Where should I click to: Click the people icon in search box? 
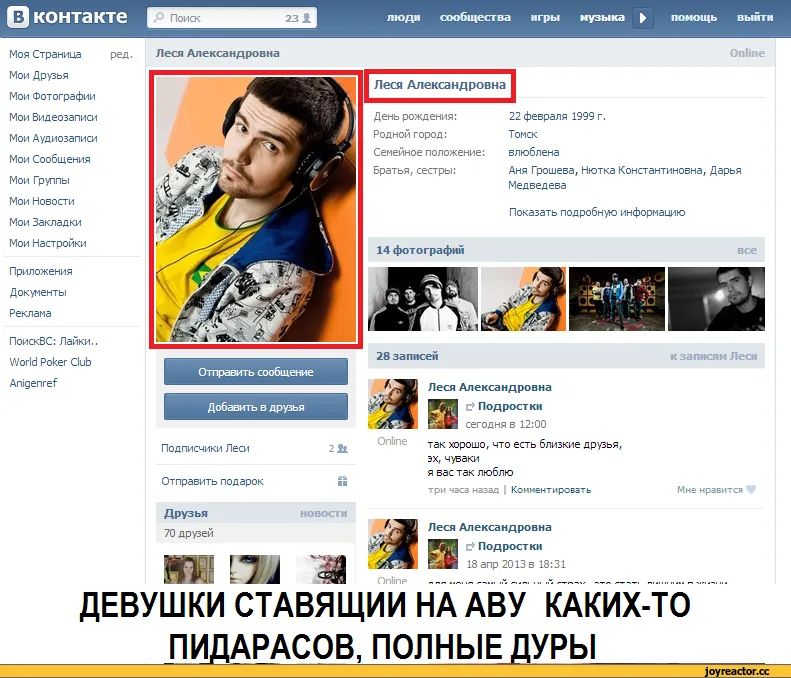[x=306, y=18]
